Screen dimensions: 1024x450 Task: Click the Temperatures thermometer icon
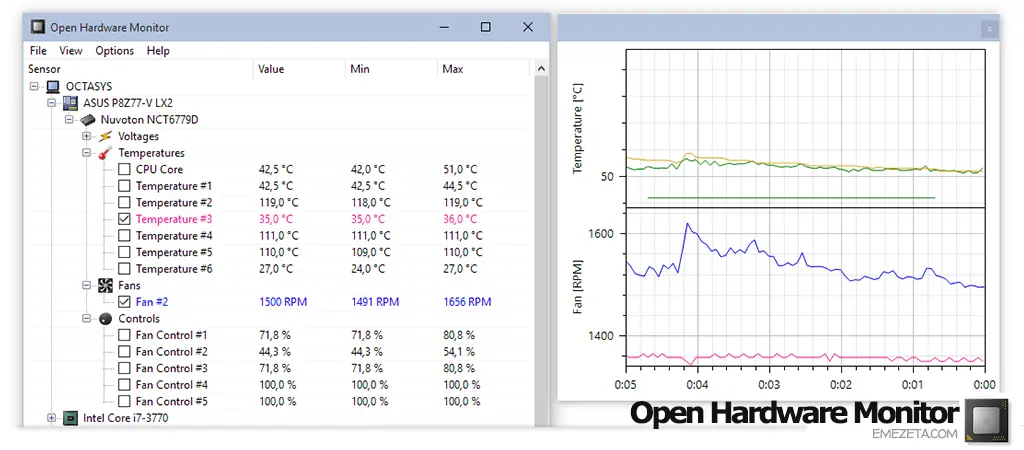pyautogui.click(x=105, y=153)
